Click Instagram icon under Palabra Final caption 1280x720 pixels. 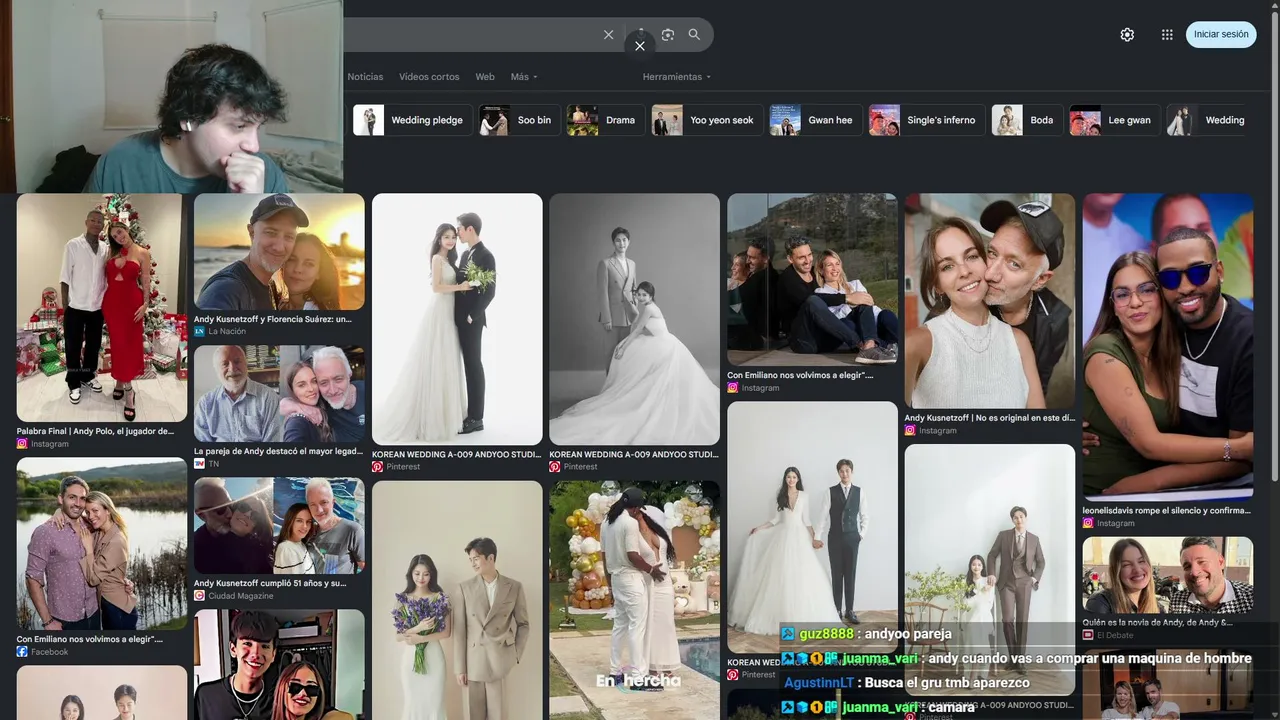(22, 444)
